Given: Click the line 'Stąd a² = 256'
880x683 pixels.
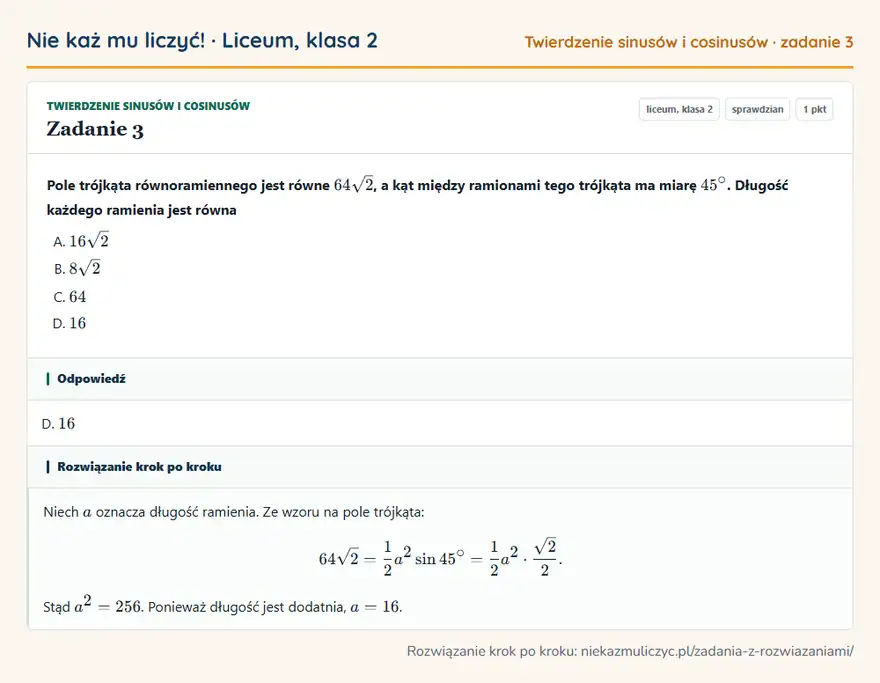Looking at the screenshot, I should 94,605.
